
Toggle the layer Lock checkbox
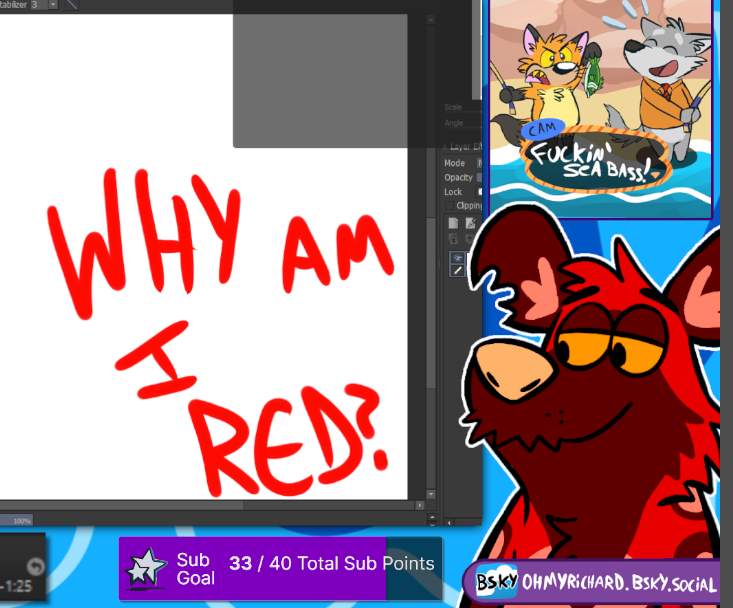[479, 191]
